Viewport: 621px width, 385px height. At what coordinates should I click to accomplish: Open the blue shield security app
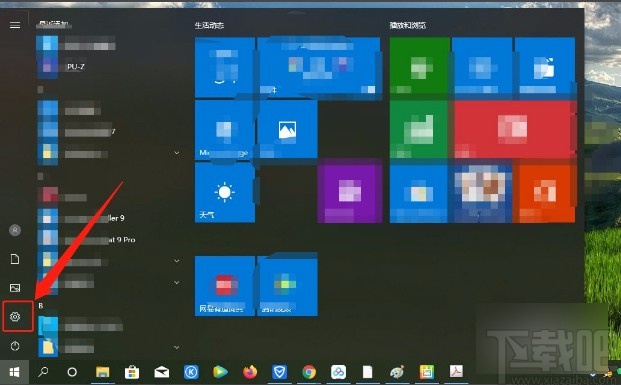pyautogui.click(x=280, y=372)
